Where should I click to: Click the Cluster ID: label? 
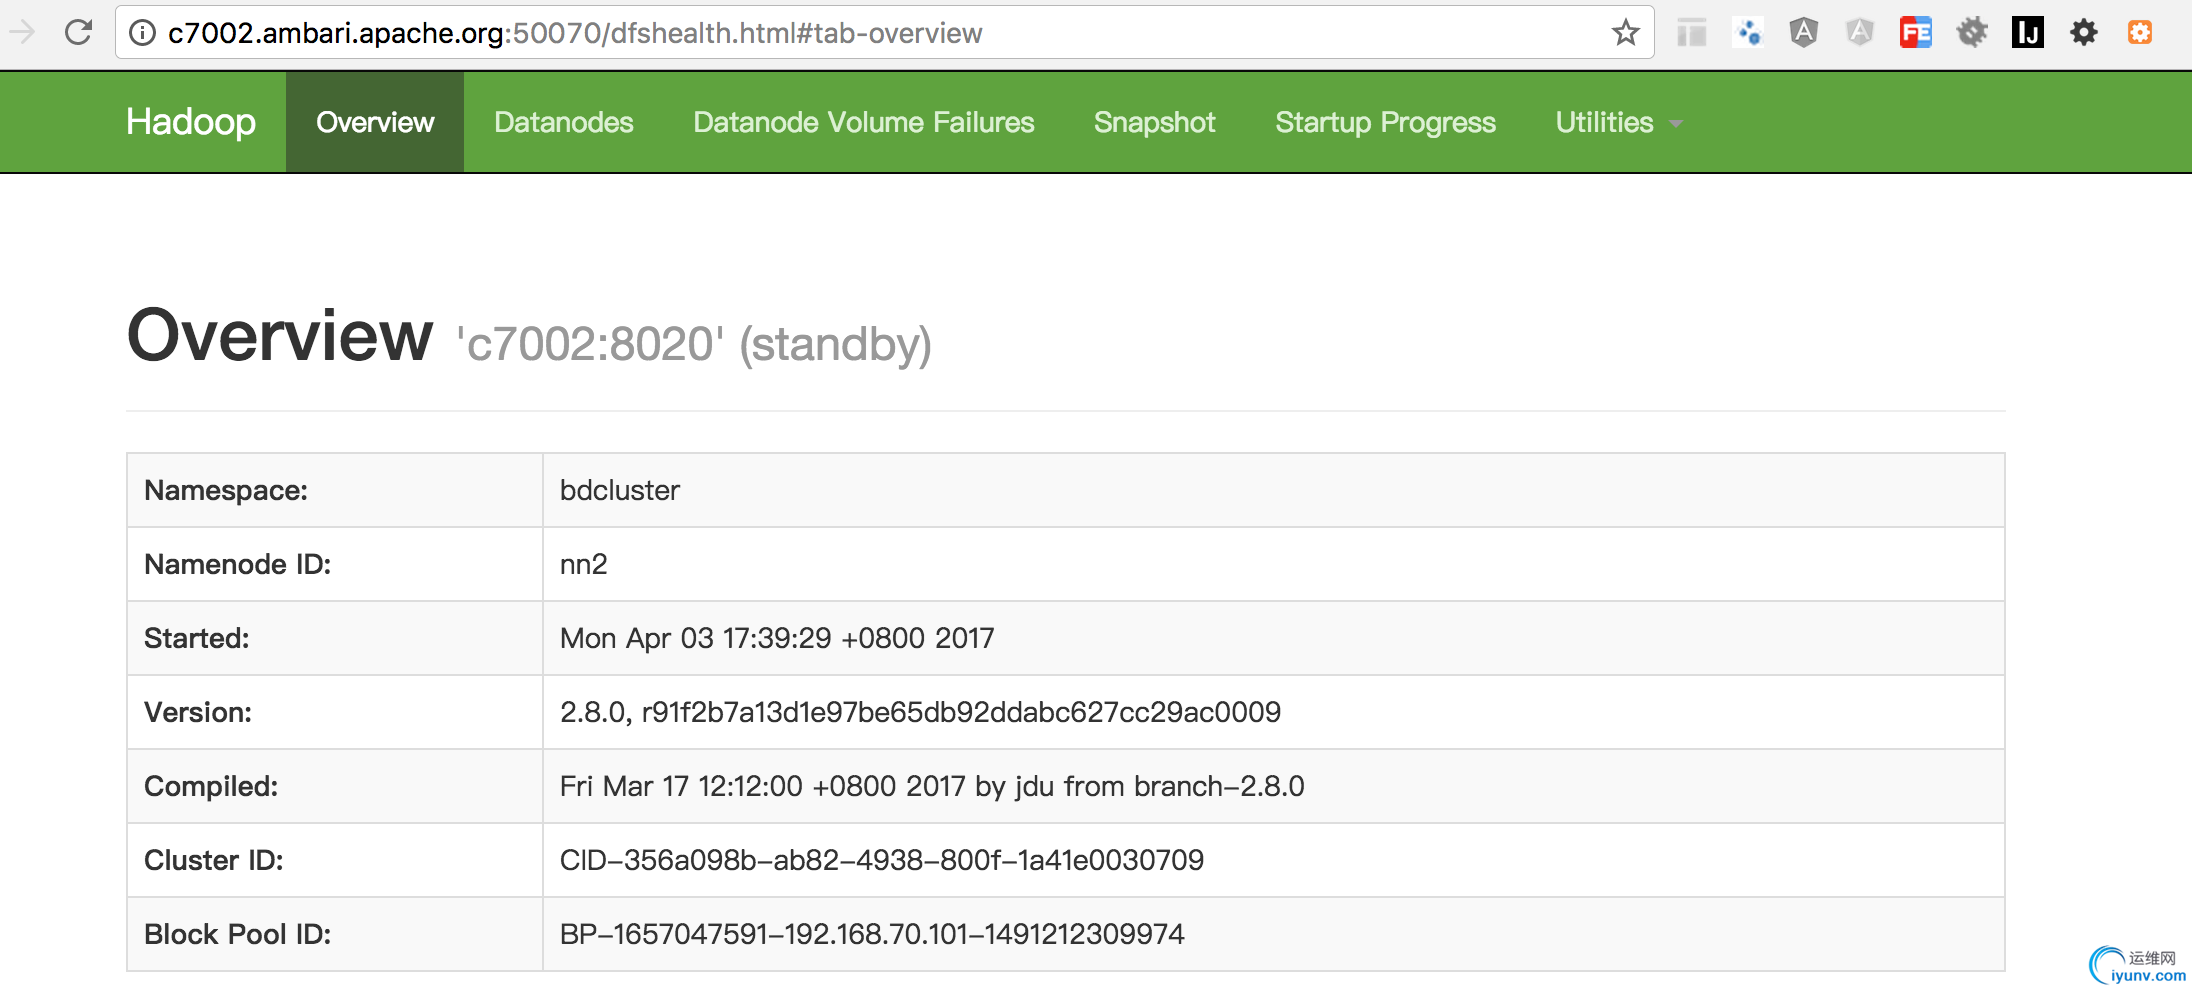(x=214, y=860)
